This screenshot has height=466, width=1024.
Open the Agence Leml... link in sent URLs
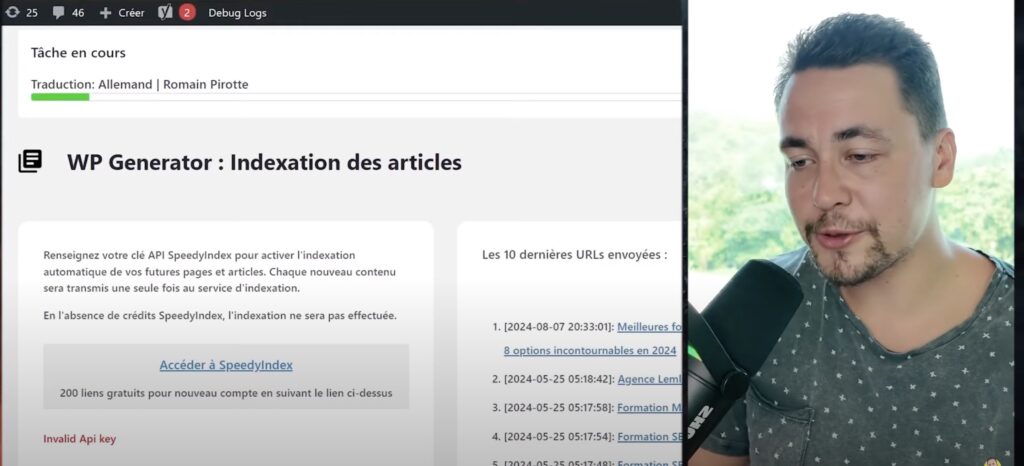pos(649,379)
